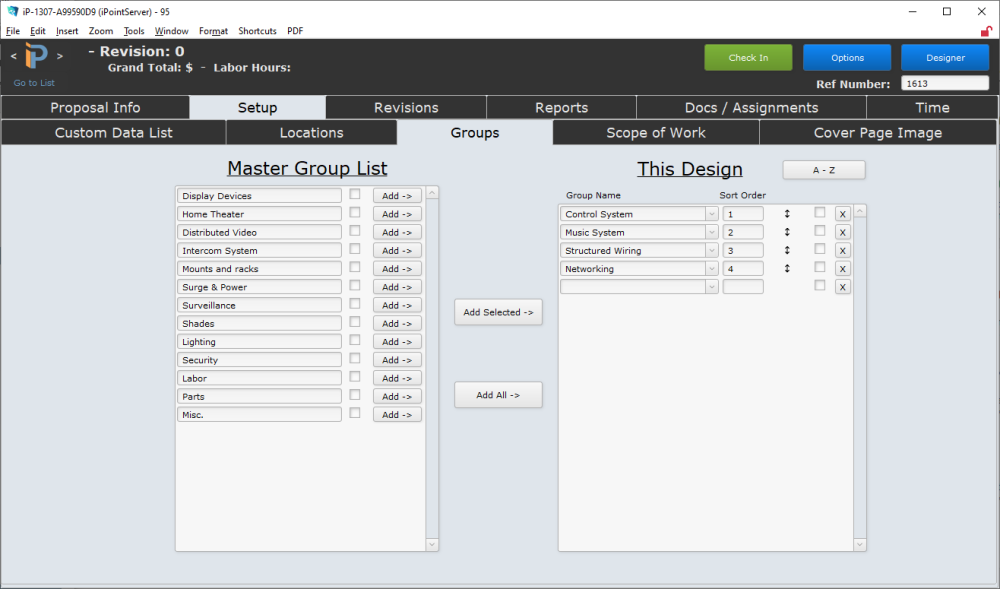Check the Surveillance checkbox
Viewport: 1000px width, 589px height.
[x=355, y=303]
